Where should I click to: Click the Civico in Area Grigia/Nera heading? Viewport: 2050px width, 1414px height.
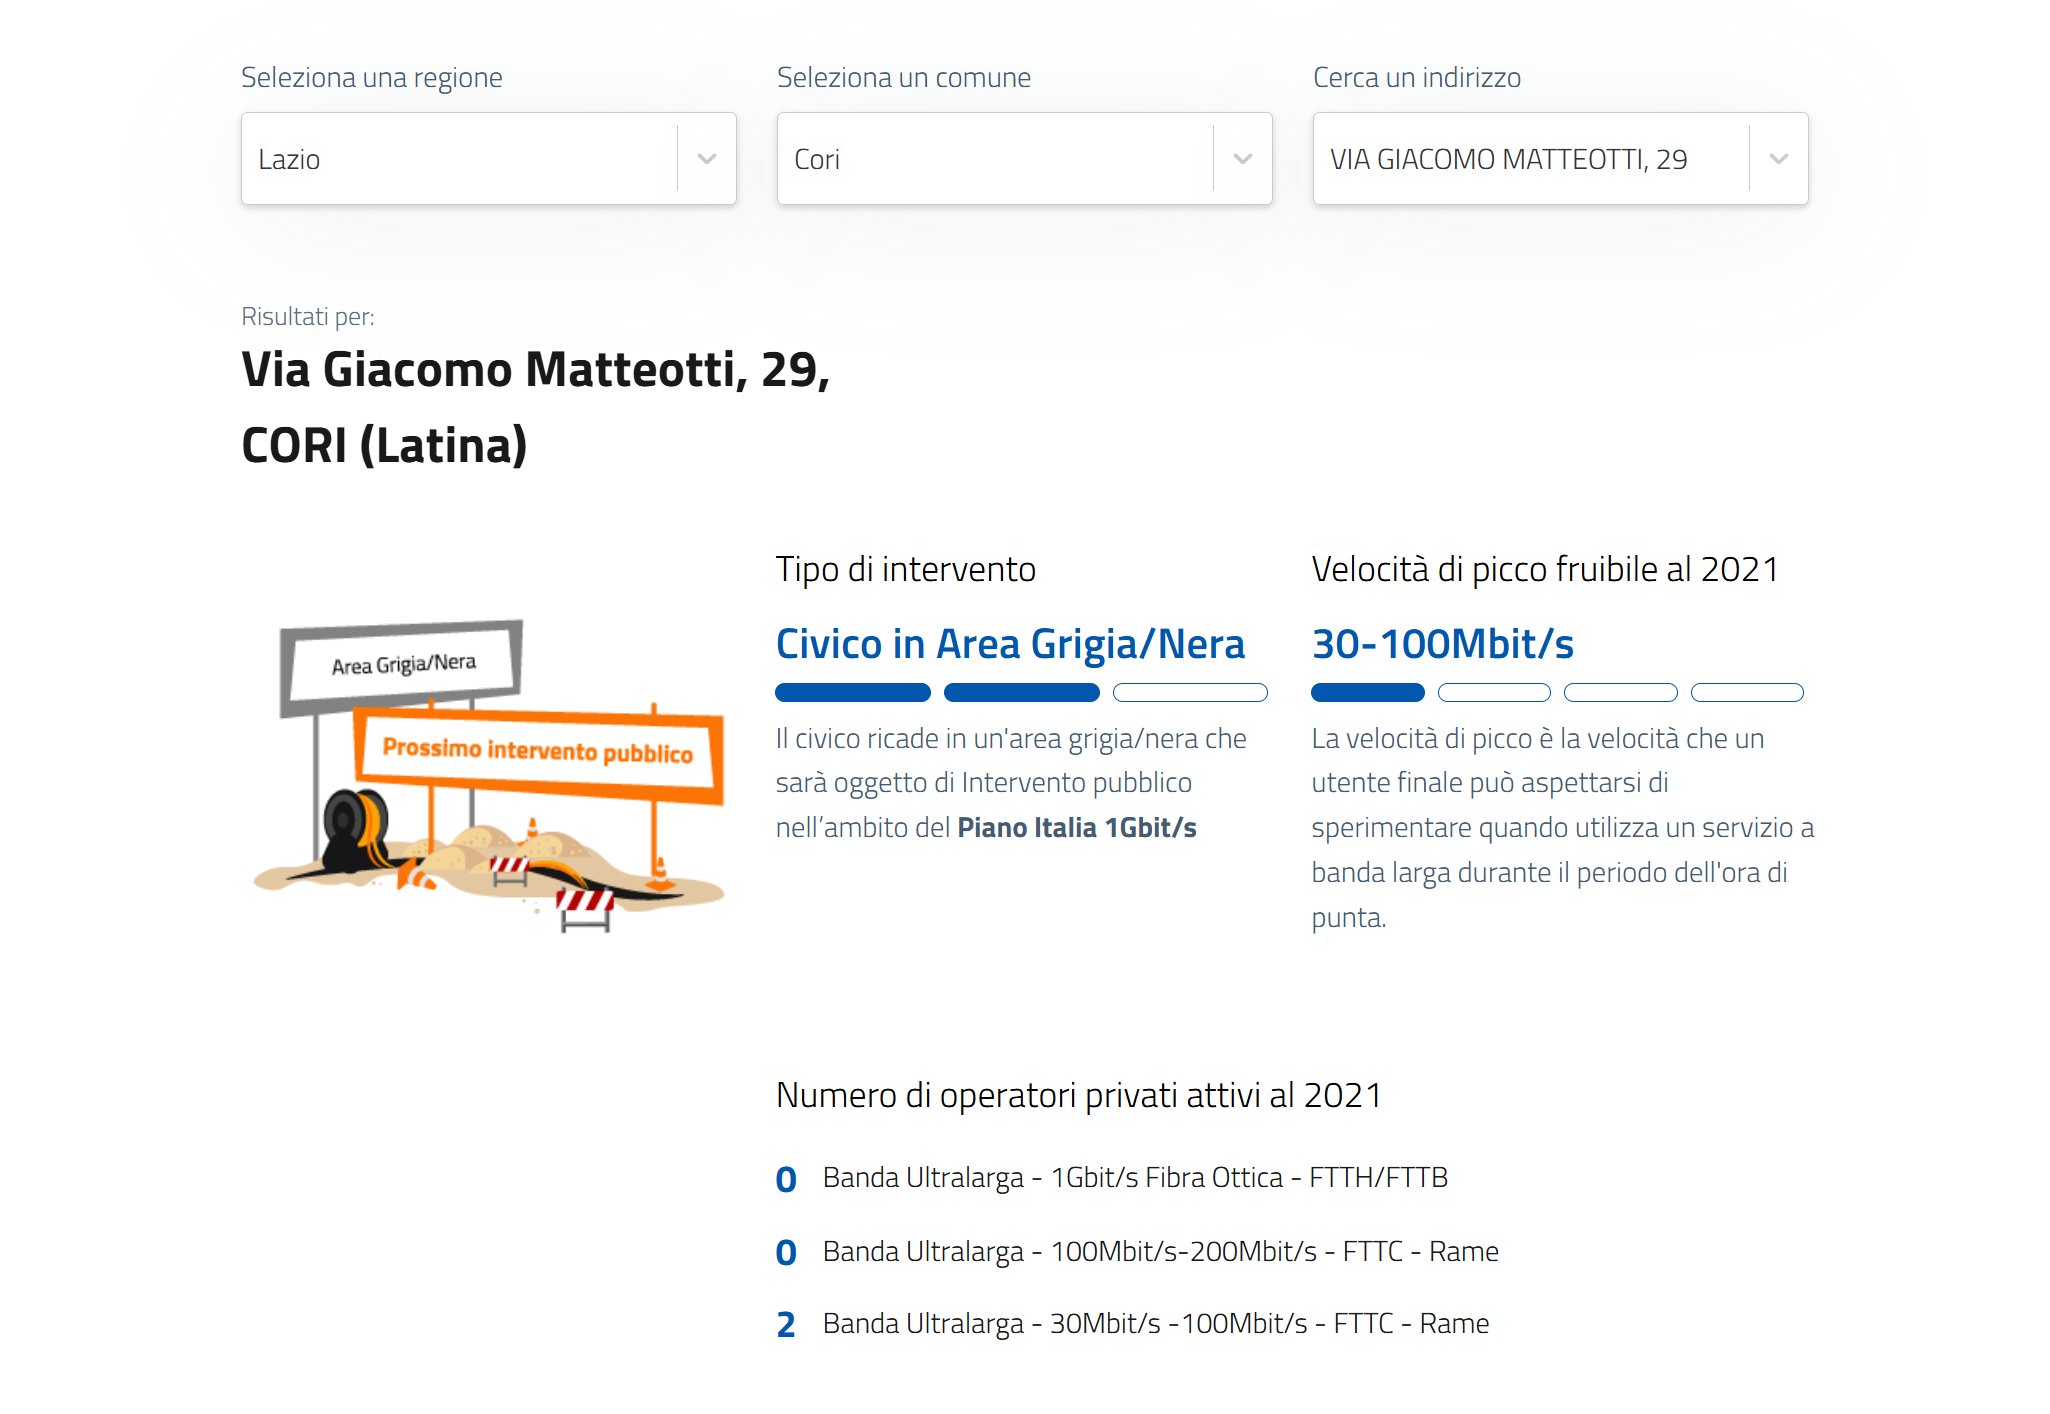pyautogui.click(x=1010, y=644)
